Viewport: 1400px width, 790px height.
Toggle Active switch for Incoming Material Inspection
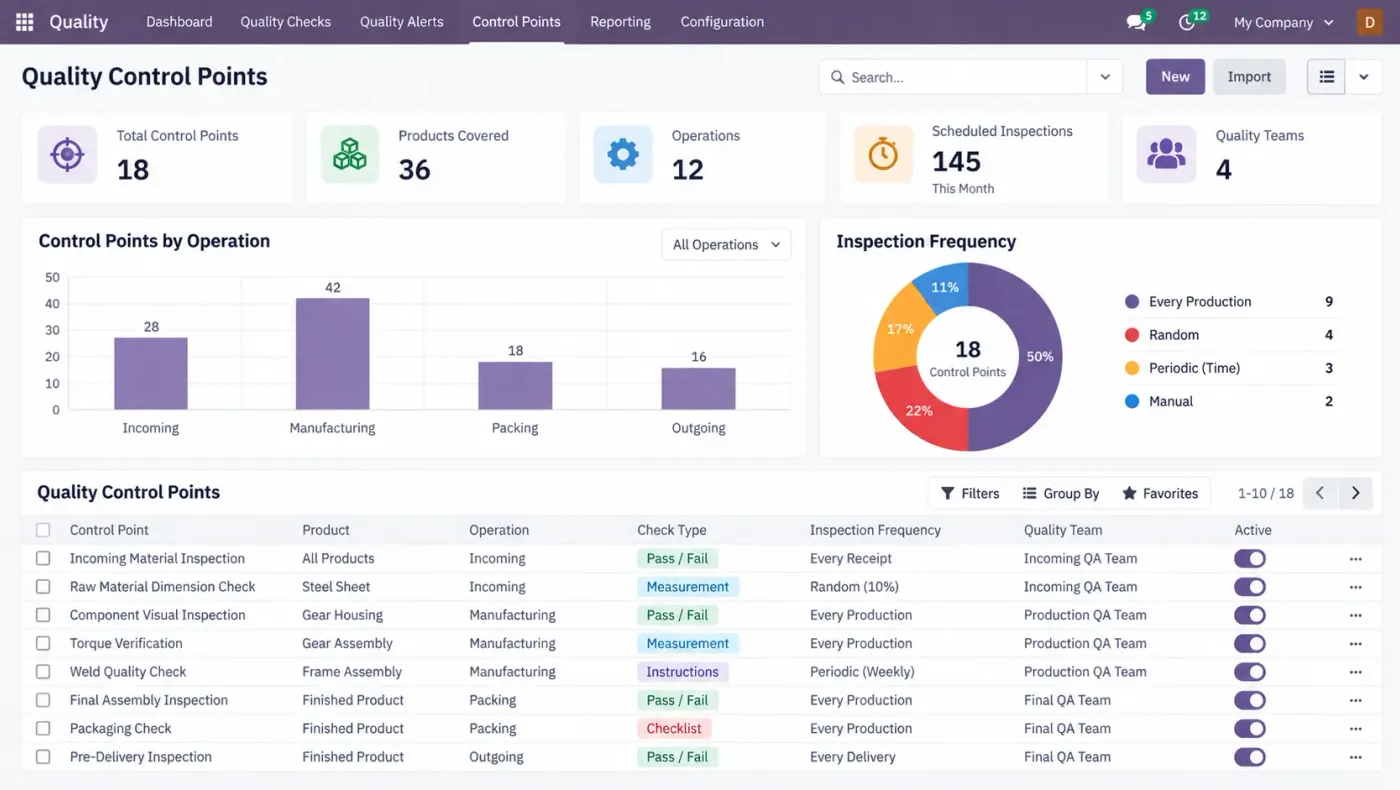point(1250,559)
